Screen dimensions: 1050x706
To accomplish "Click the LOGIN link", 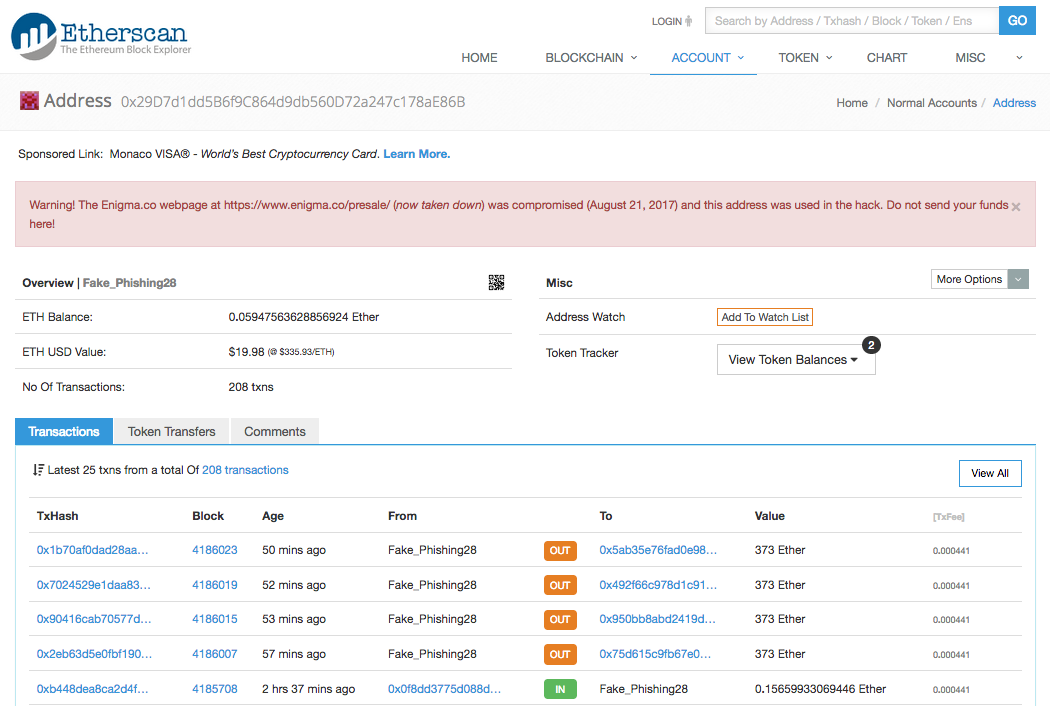I will tap(667, 21).
